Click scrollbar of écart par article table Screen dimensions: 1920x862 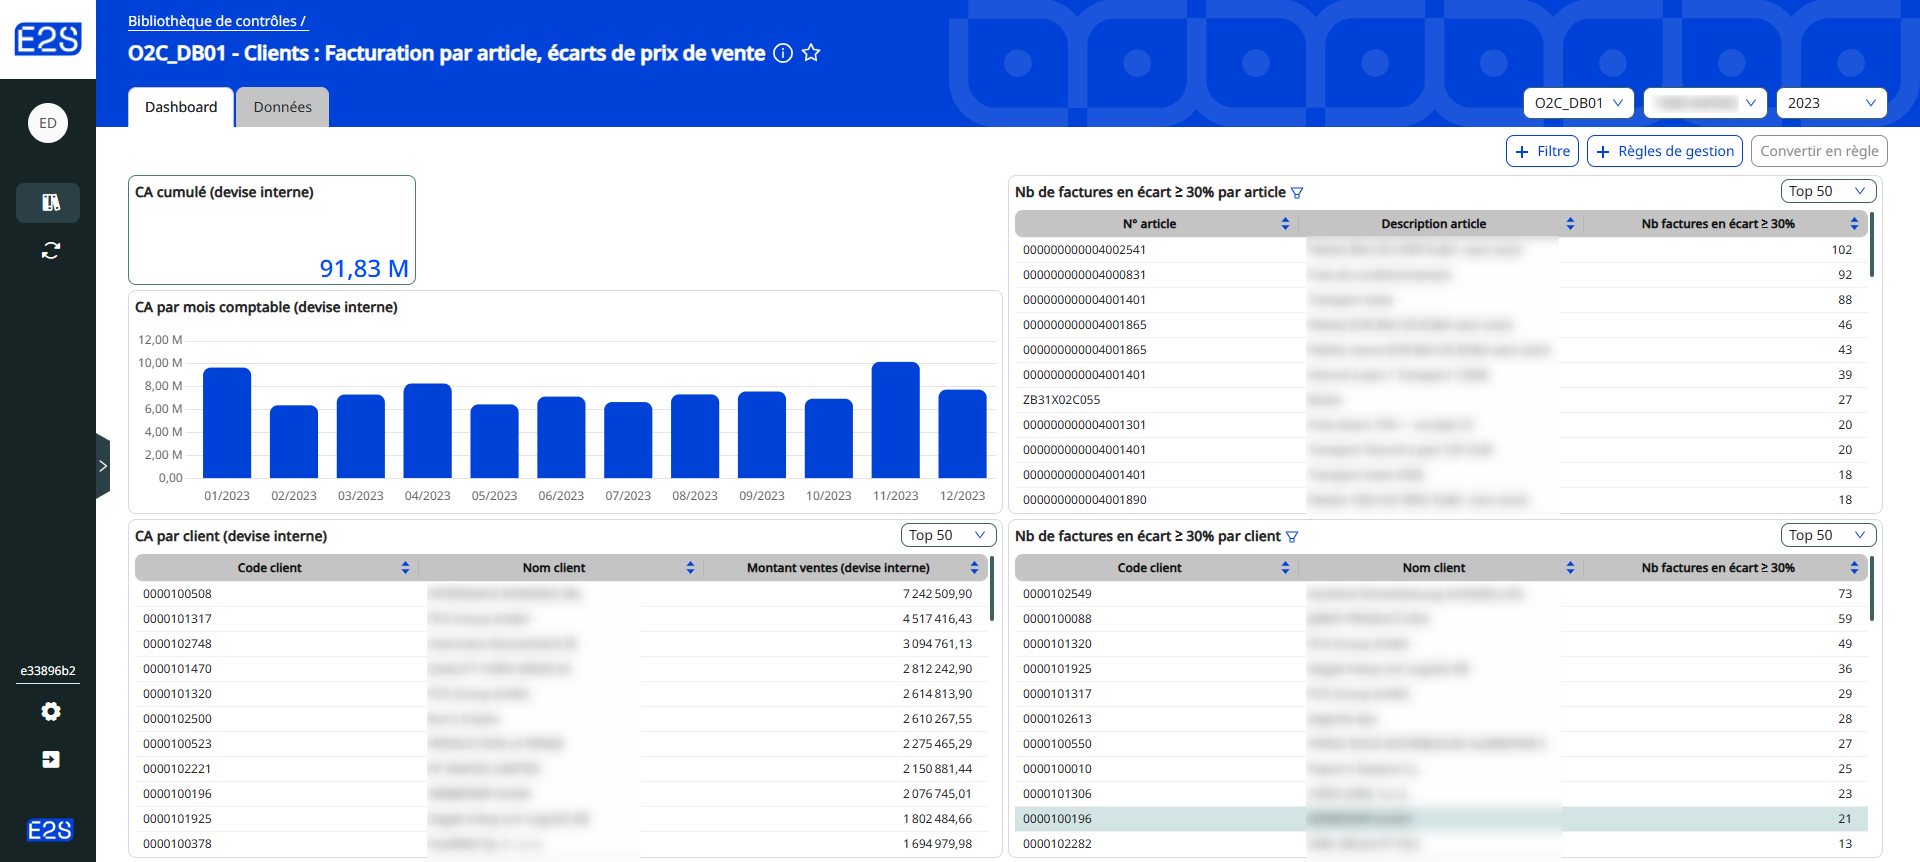[1872, 245]
